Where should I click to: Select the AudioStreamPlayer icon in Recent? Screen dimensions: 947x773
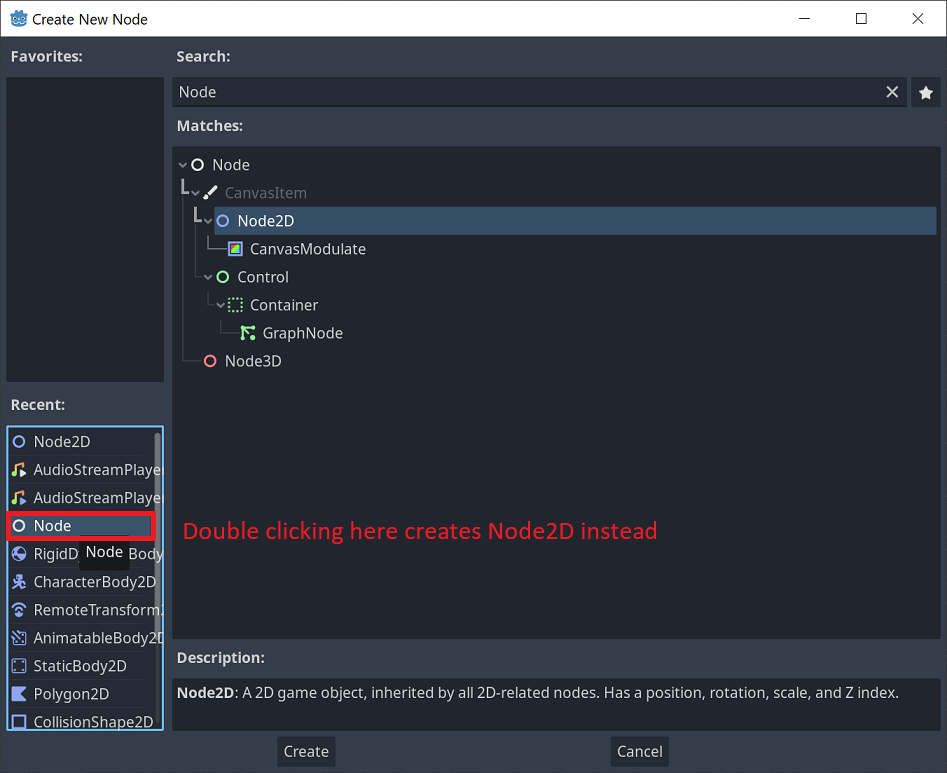click(x=22, y=470)
